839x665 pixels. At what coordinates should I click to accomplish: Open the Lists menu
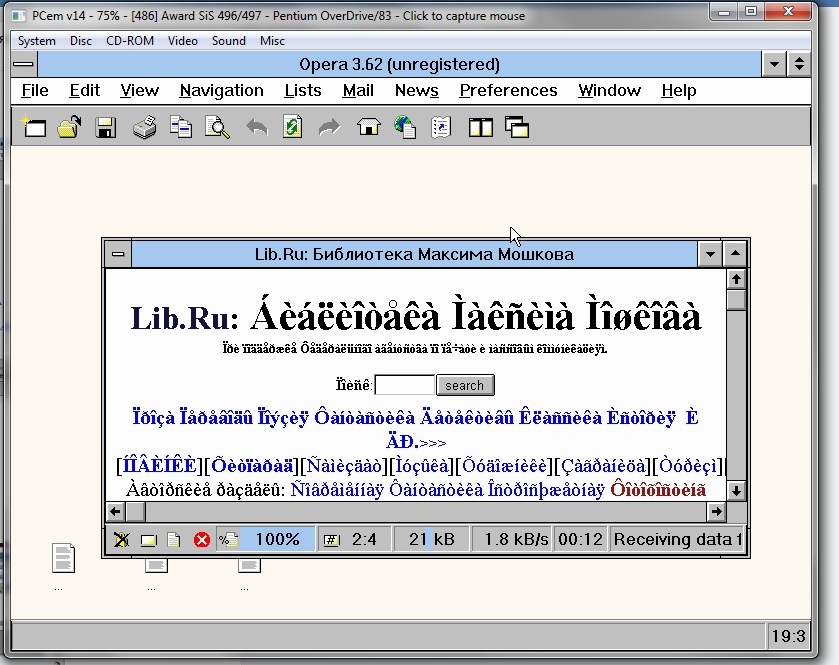303,90
